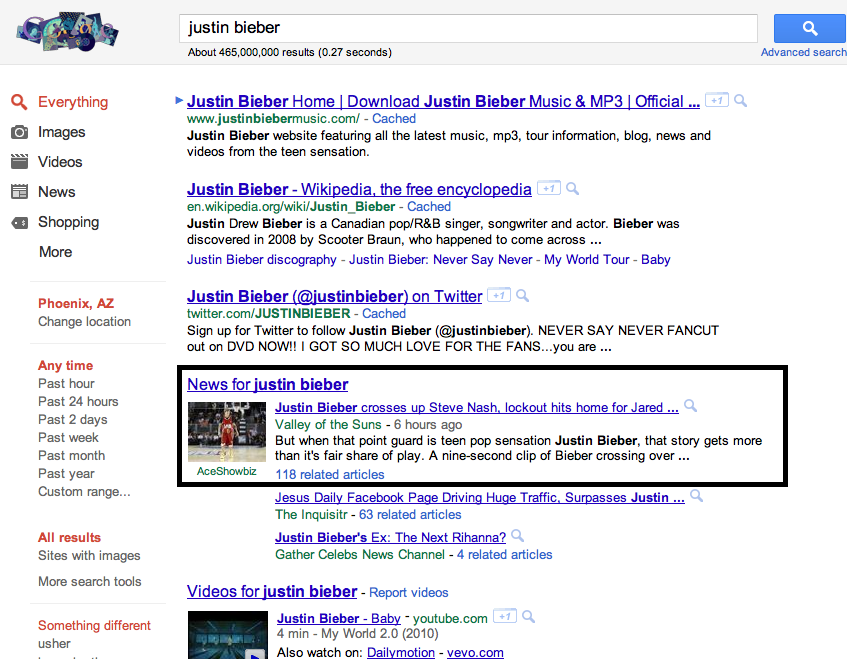Image resolution: width=847 pixels, height=659 pixels.
Task: Click +1 button beside Wikipedia result
Action: pyautogui.click(x=549, y=189)
